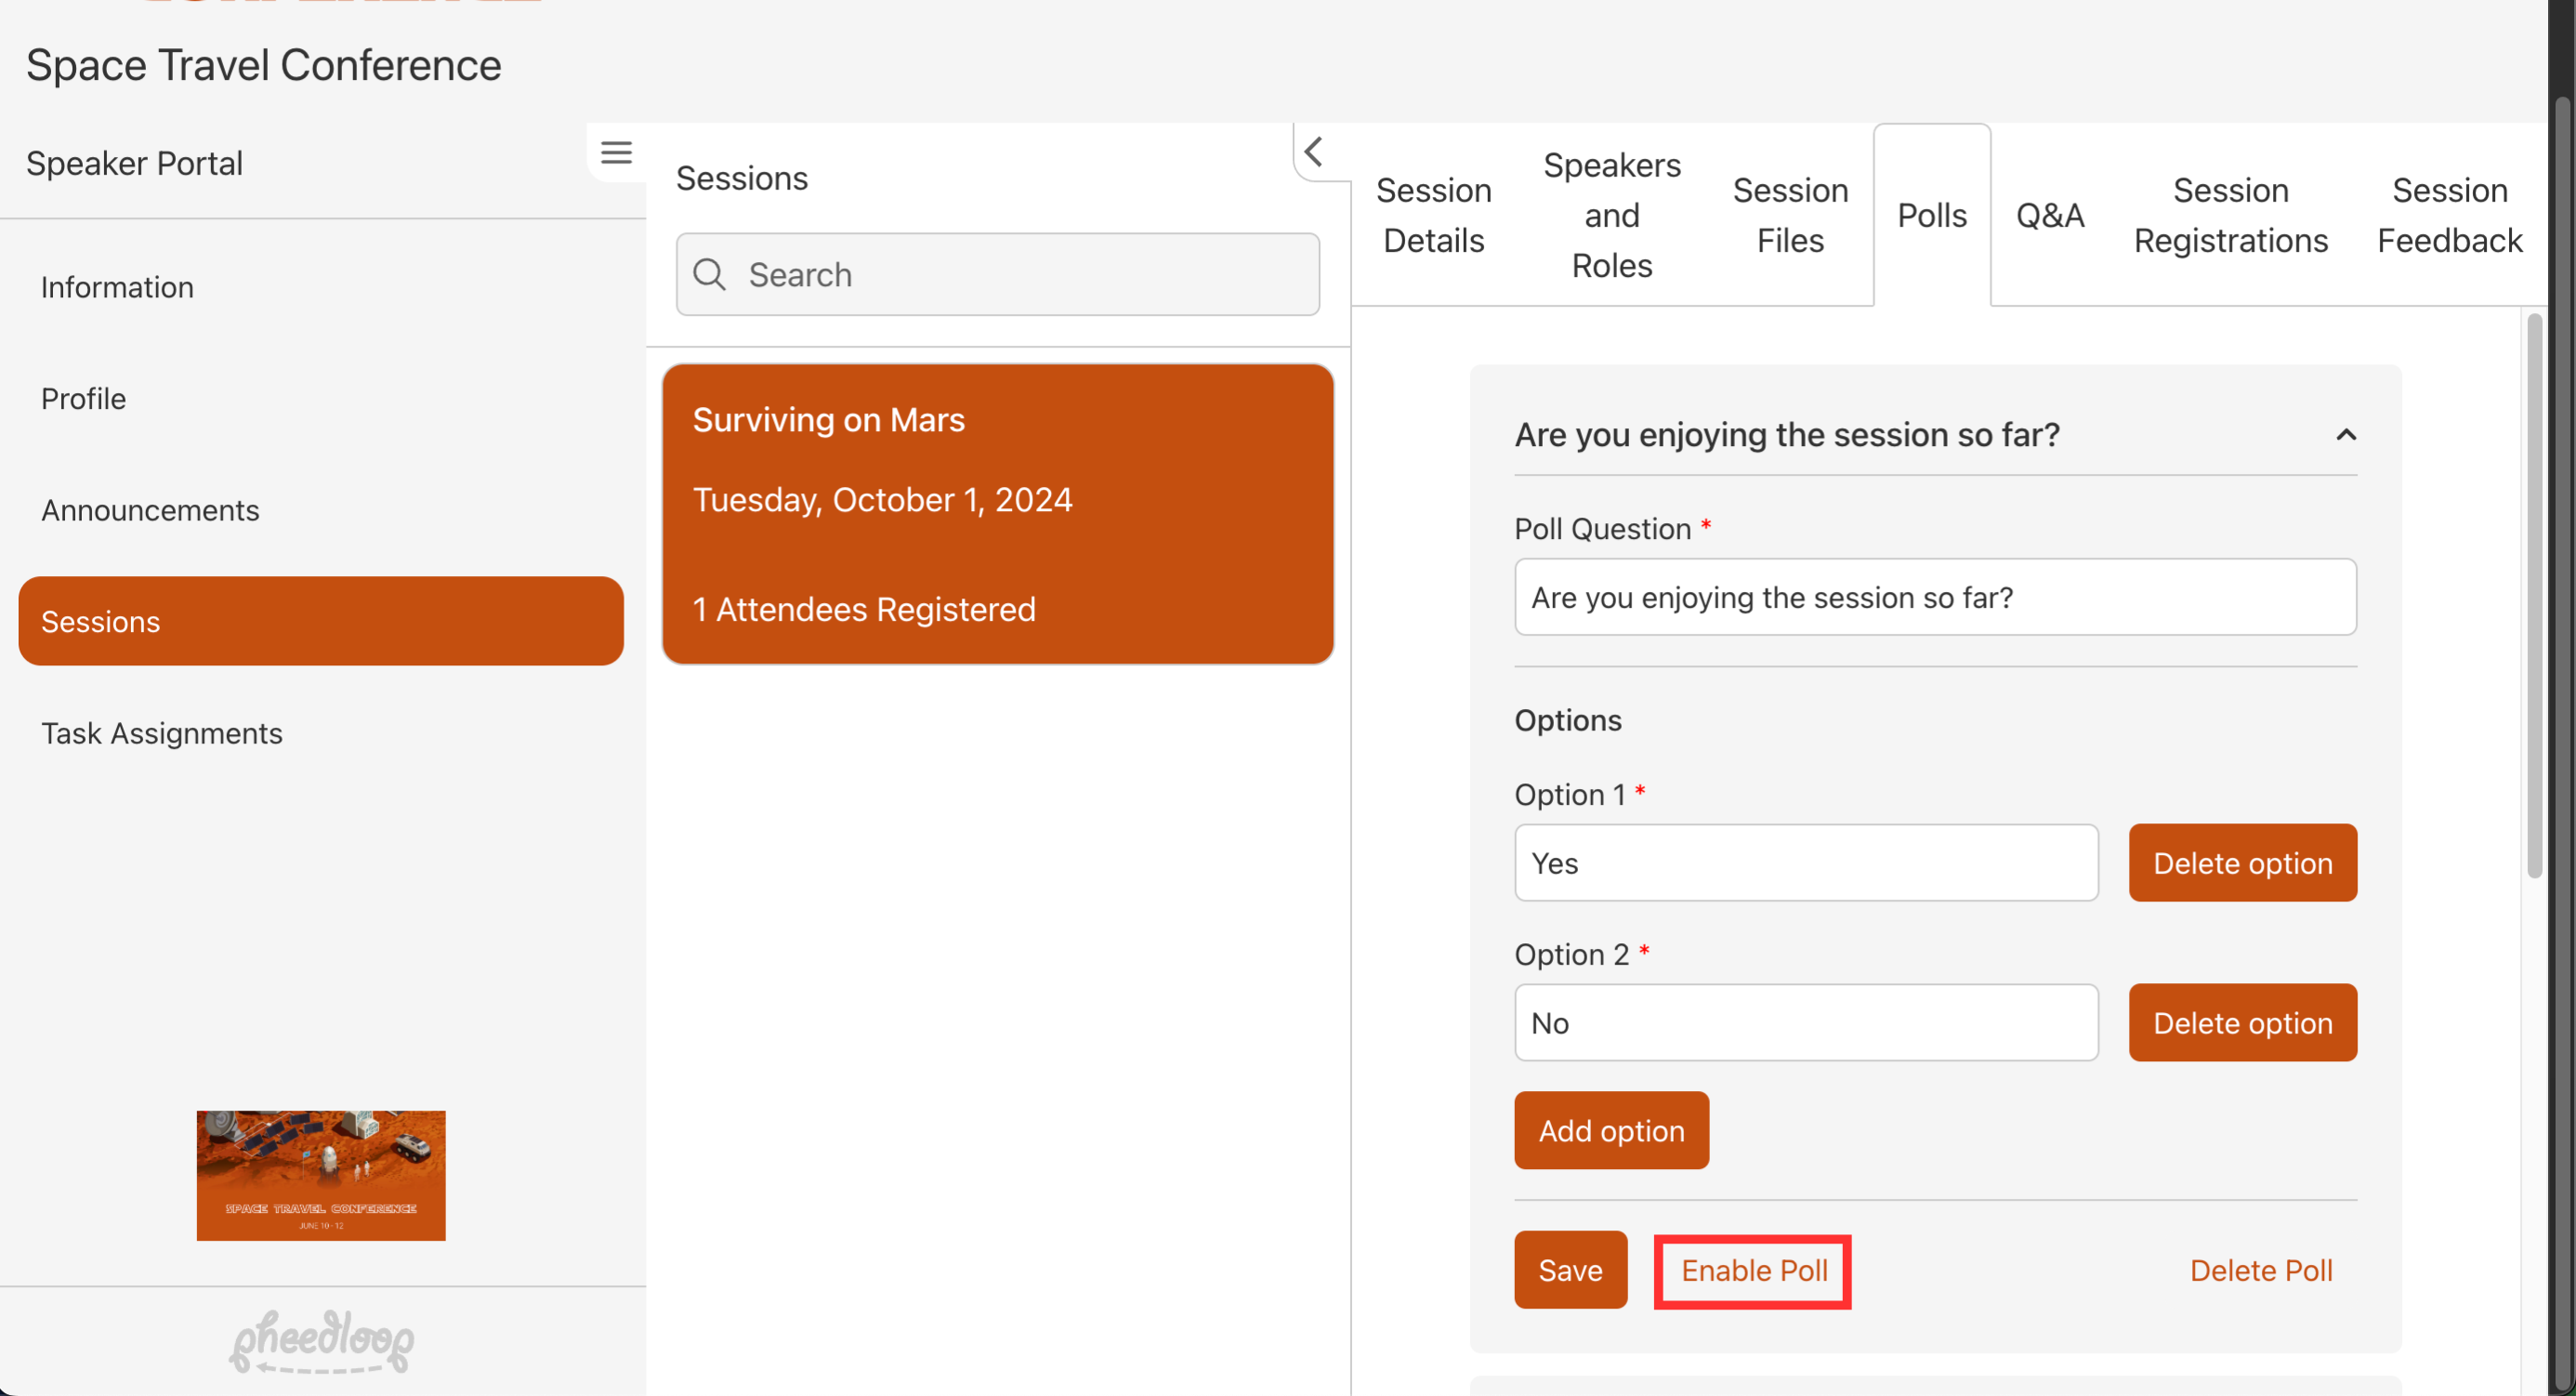Click Delete Poll link
This screenshot has width=2576, height=1396.
click(2260, 1270)
